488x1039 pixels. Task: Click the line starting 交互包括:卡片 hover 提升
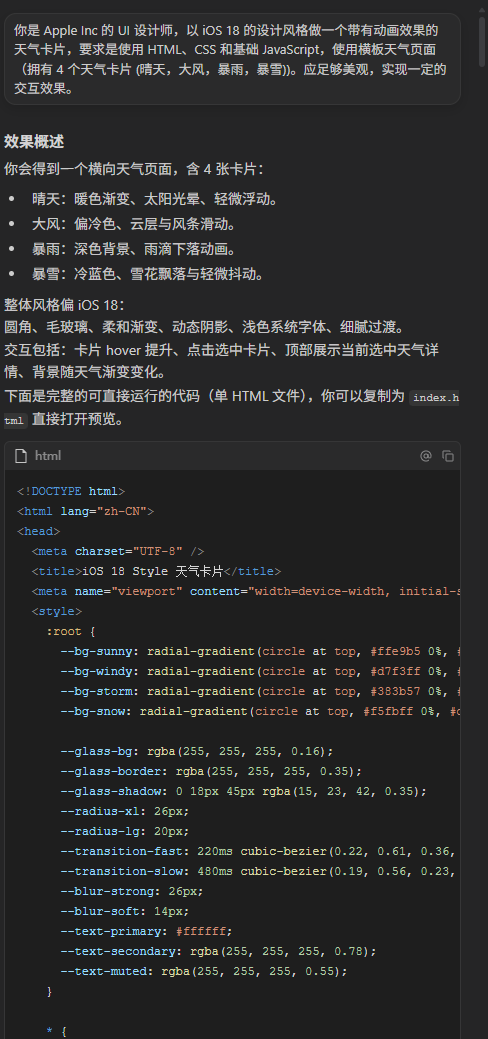221,360
